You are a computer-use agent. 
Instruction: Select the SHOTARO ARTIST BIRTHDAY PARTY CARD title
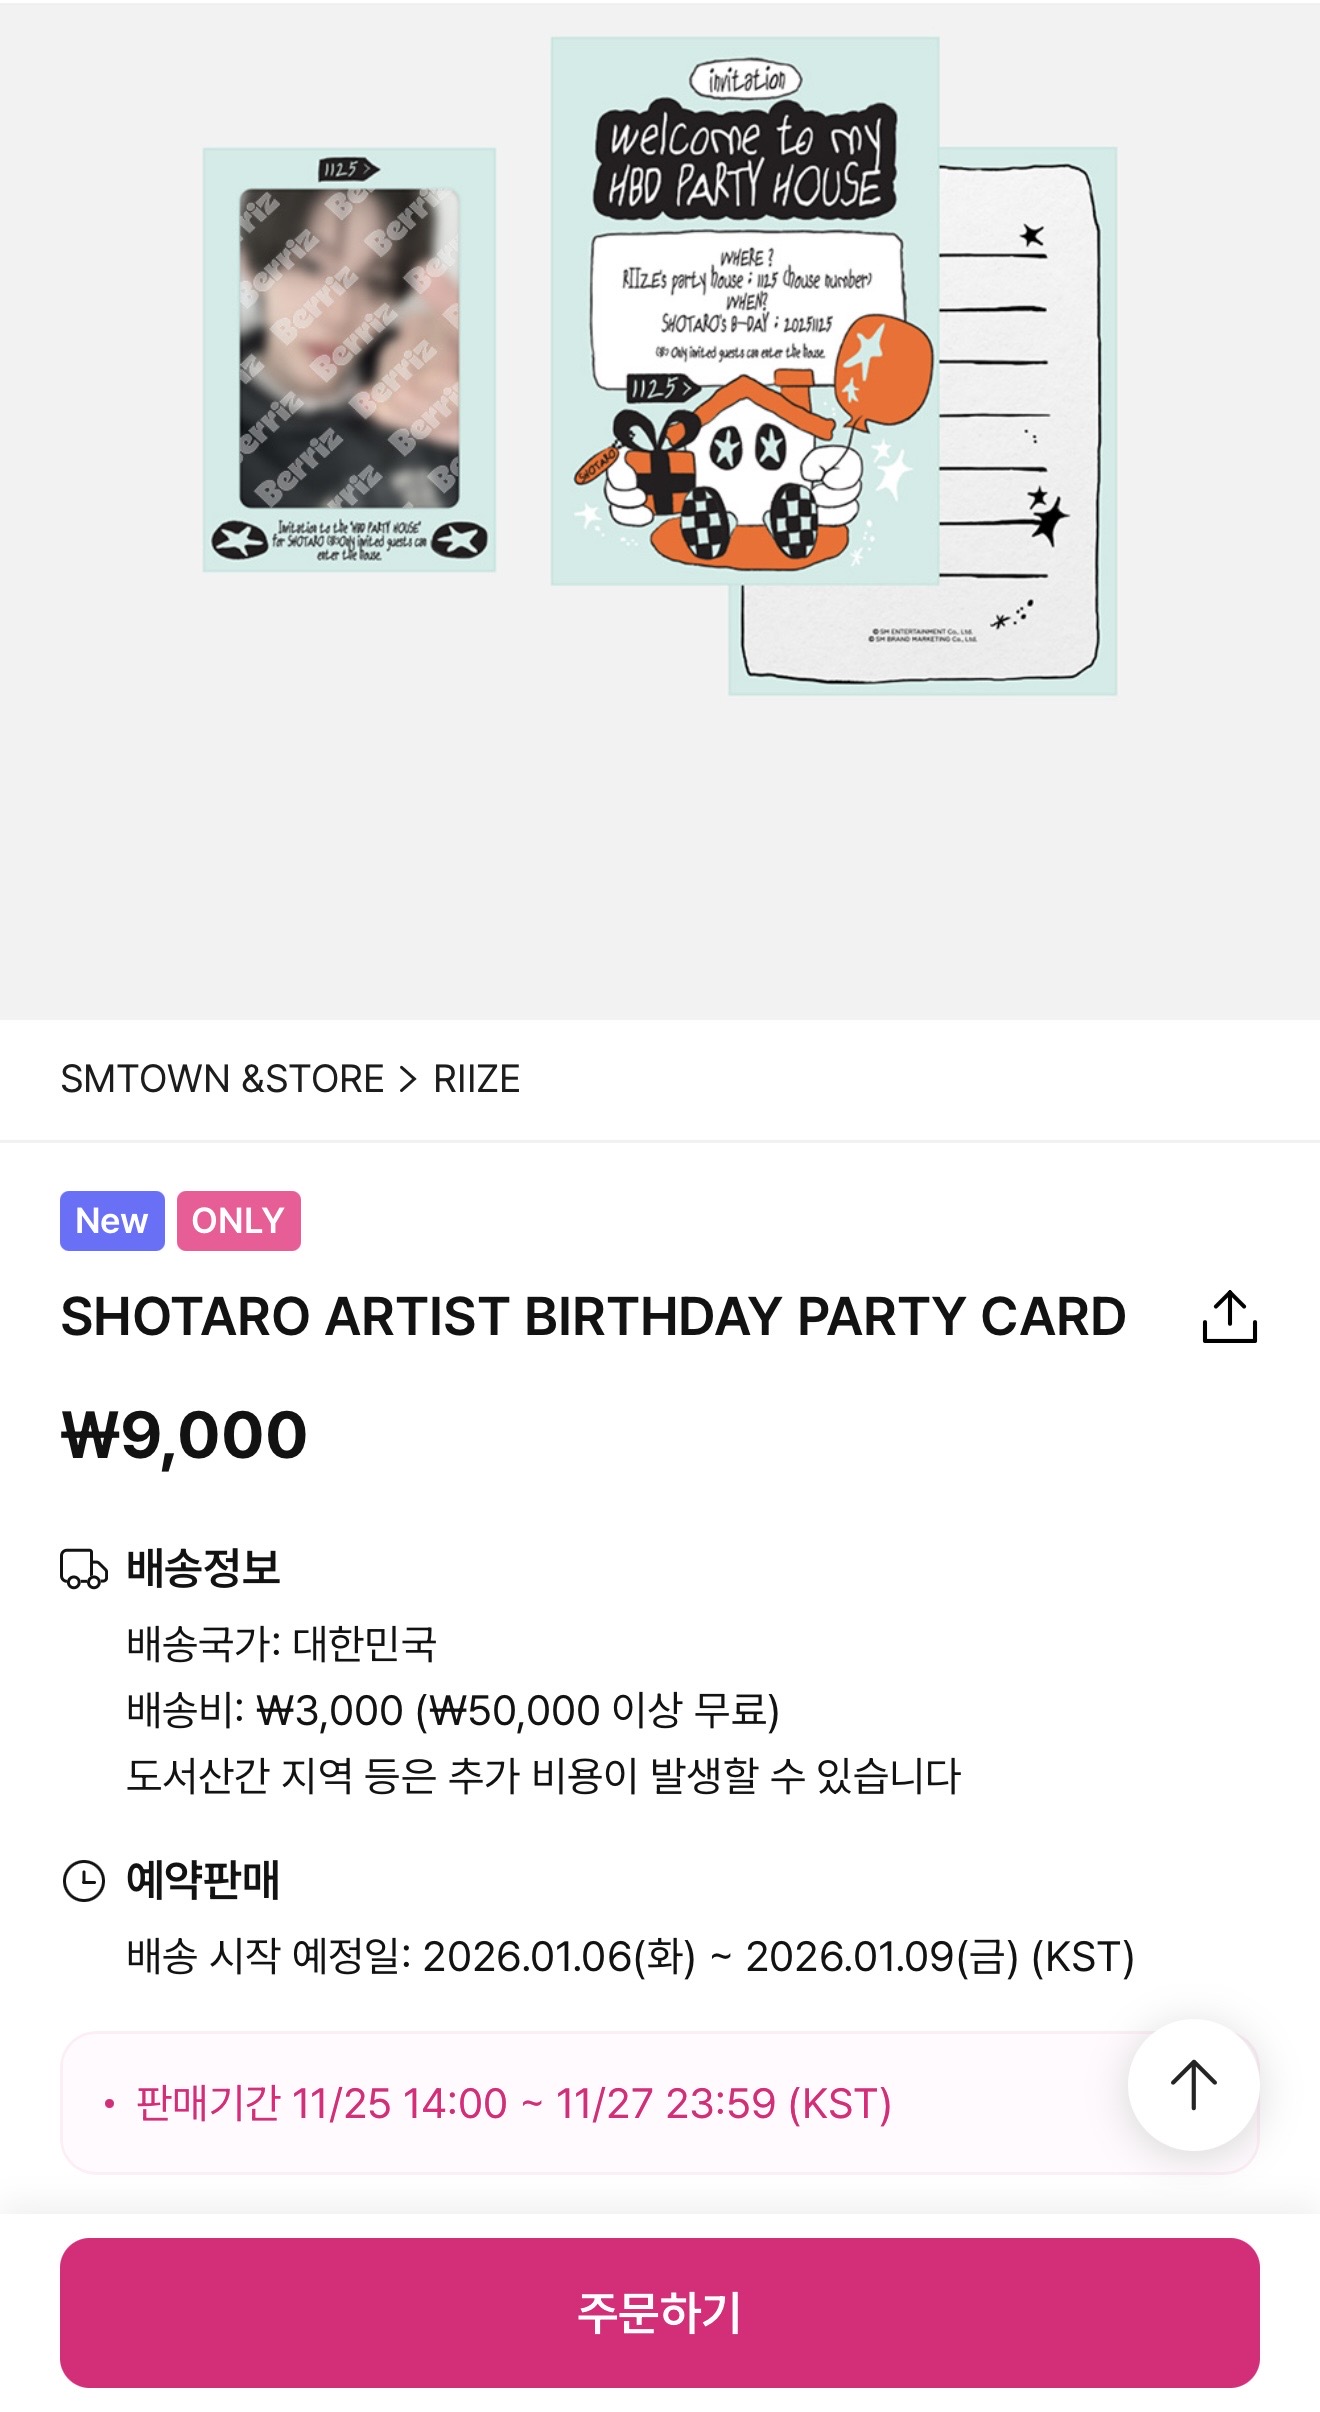[x=593, y=1316]
